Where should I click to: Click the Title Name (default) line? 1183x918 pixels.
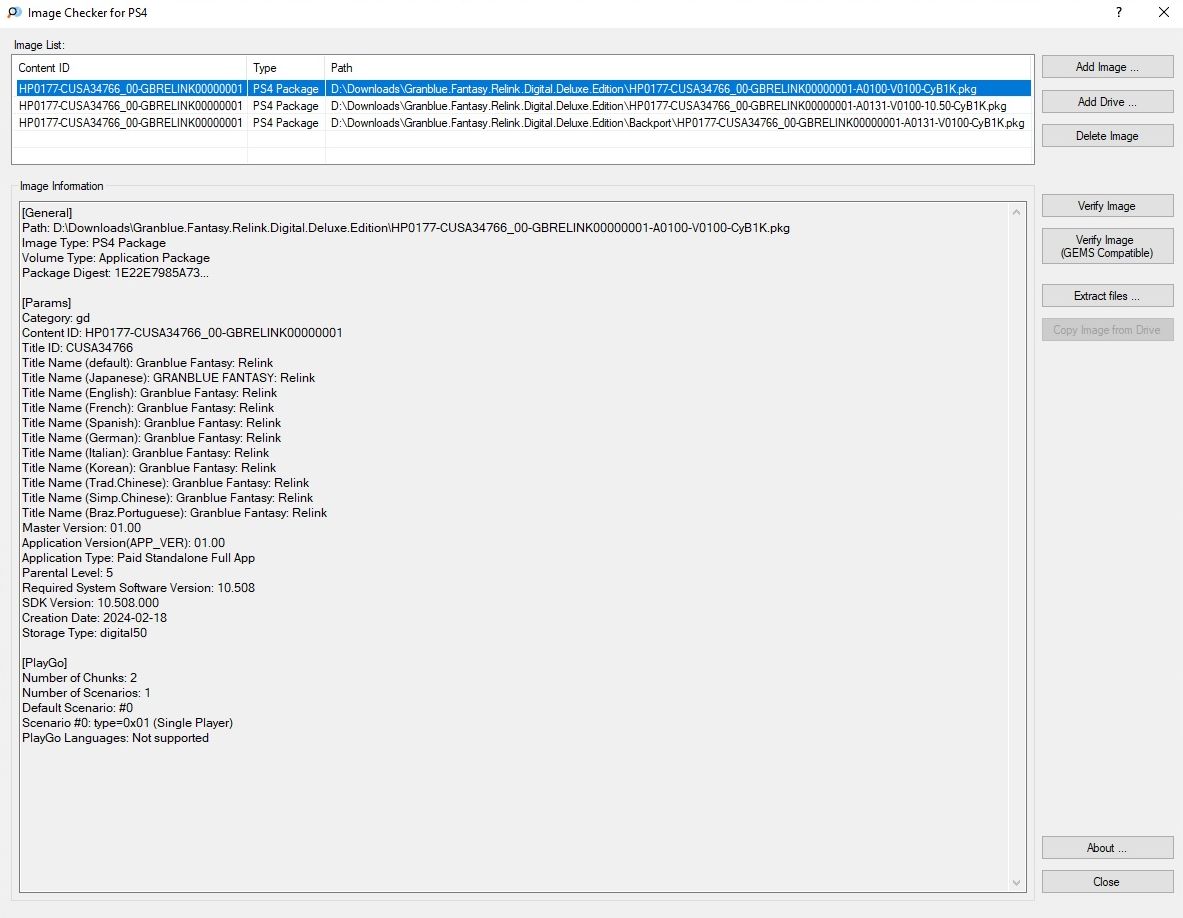pos(147,363)
